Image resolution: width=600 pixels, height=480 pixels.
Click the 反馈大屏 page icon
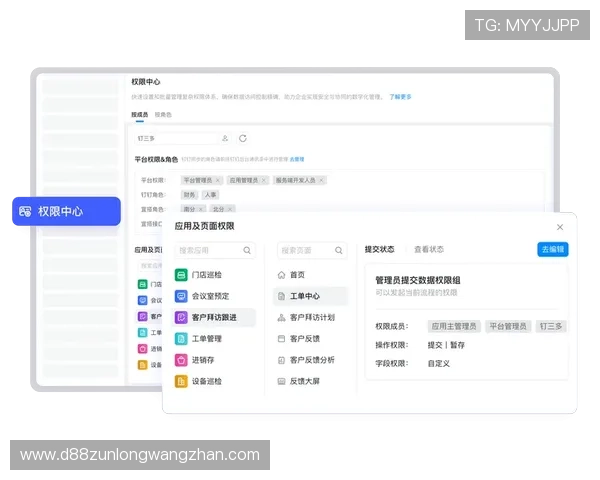tap(281, 381)
